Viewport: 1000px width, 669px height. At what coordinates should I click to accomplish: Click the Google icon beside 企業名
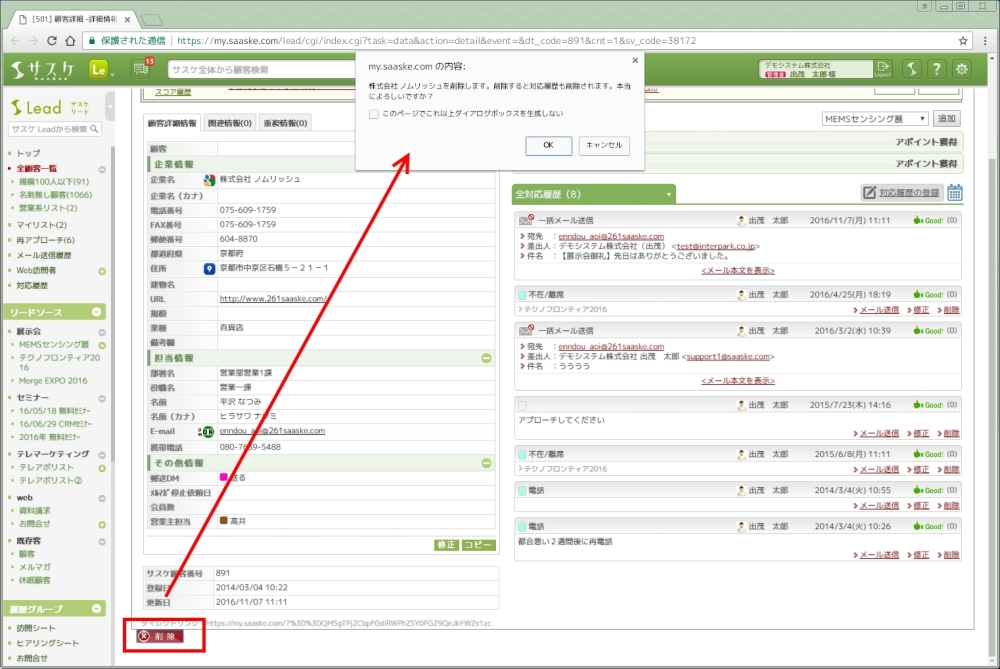click(209, 180)
